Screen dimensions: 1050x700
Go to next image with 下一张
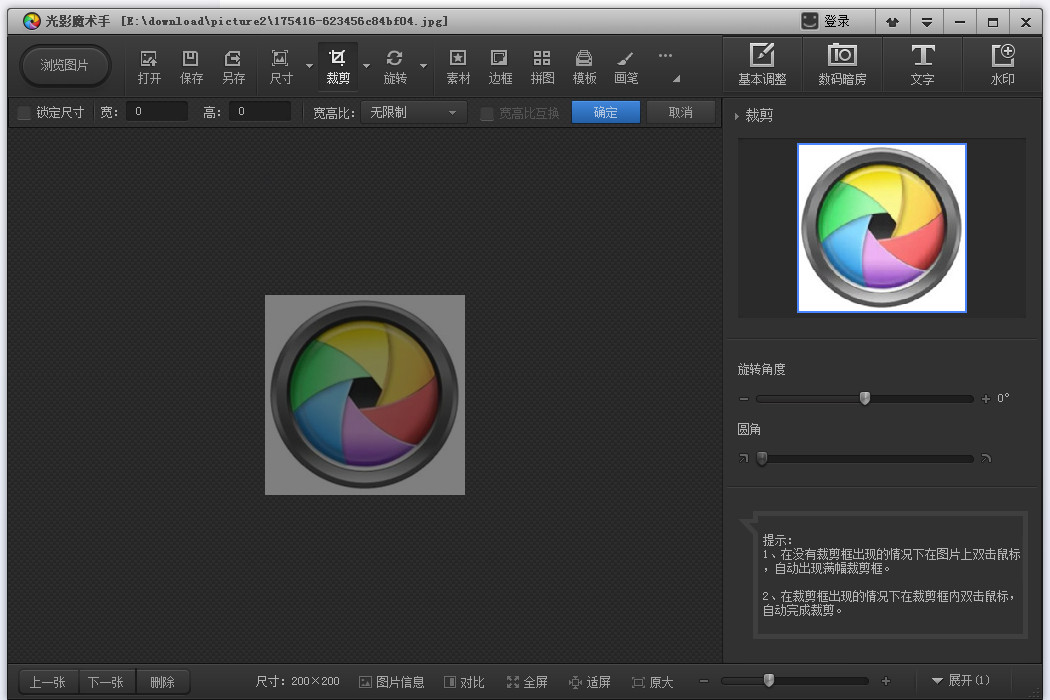106,682
